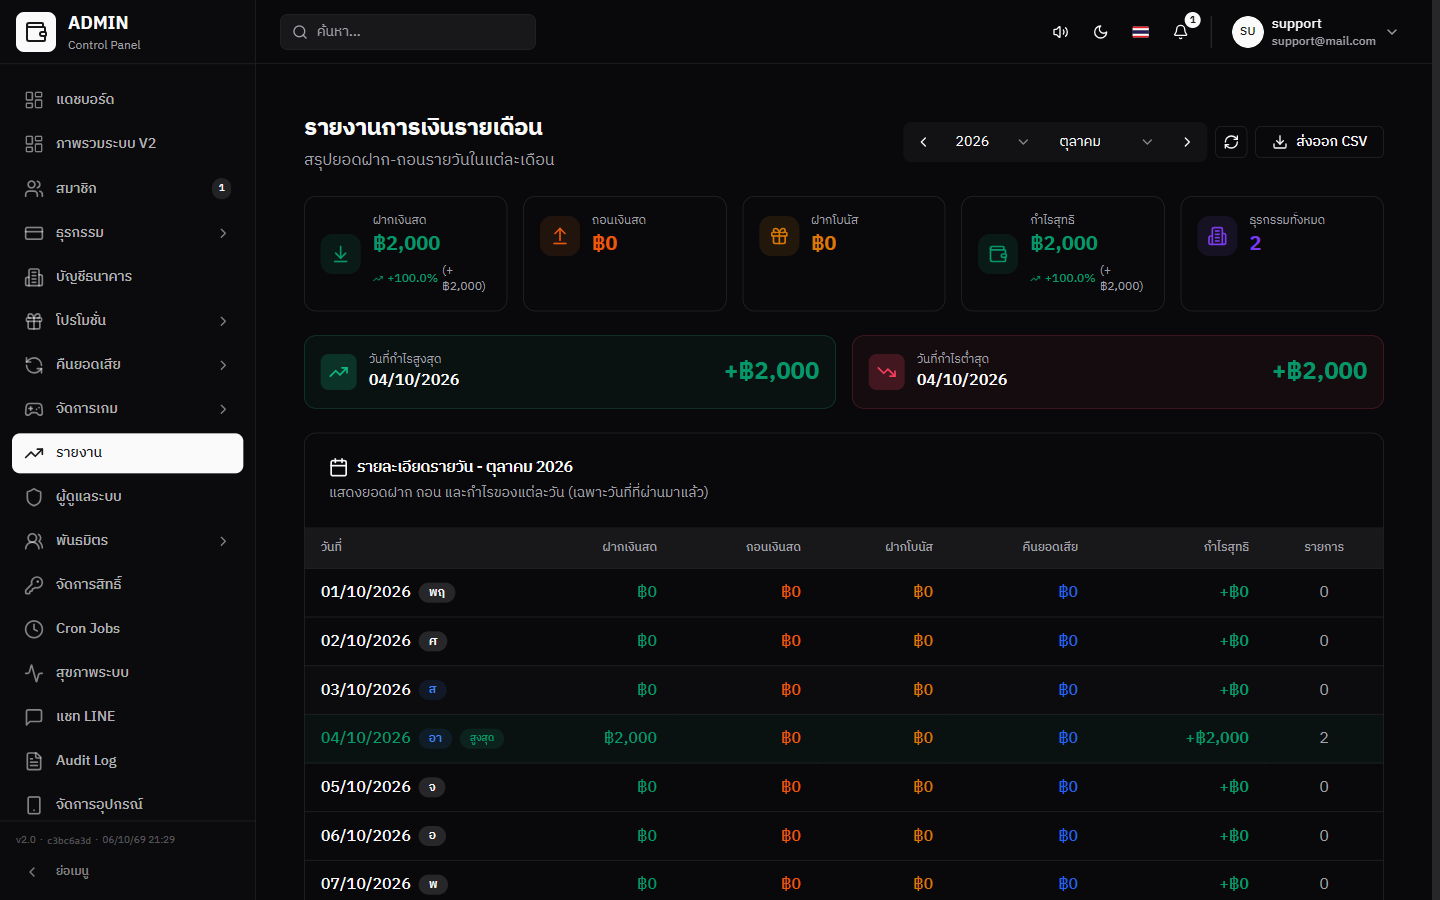Open แดชบอร์ด in the sidebar
The width and height of the screenshot is (1440, 900).
[128, 100]
